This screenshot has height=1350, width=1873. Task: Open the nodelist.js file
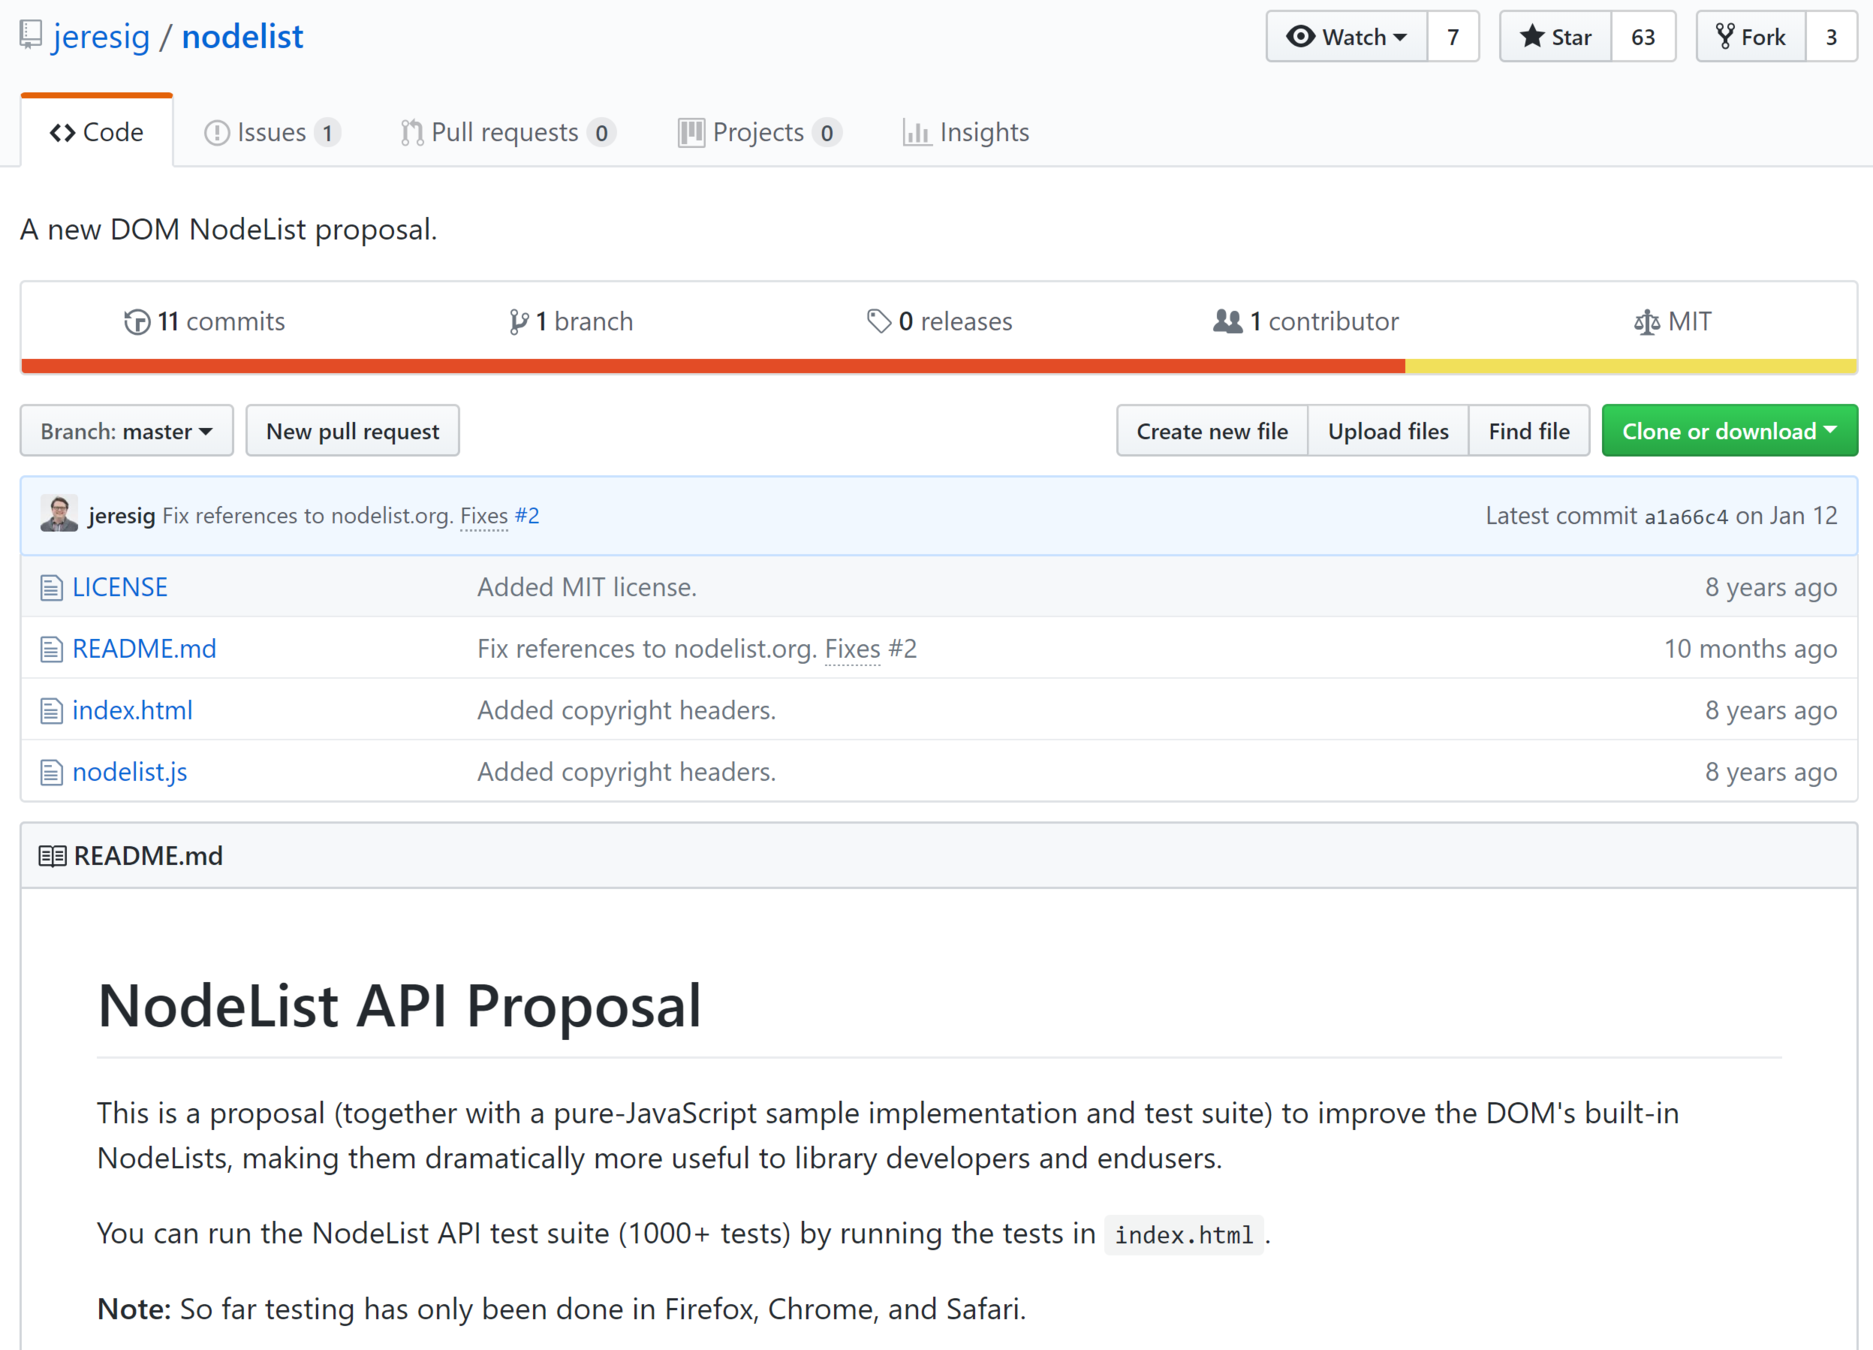[130, 772]
